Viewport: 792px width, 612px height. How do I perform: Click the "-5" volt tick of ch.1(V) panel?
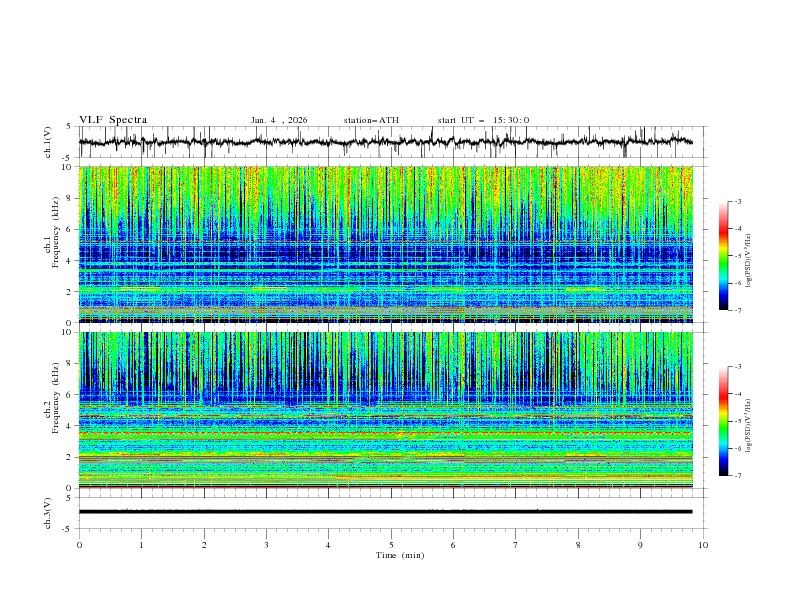coord(68,158)
